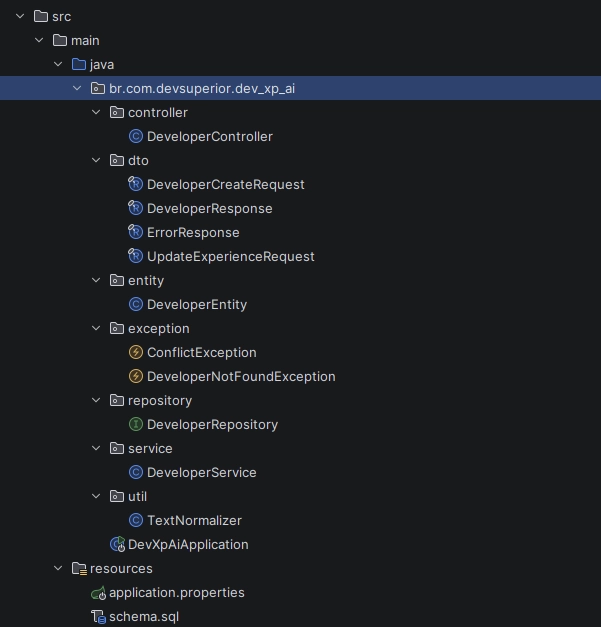601x627 pixels.
Task: Click the application.properties file icon
Action: point(98,592)
